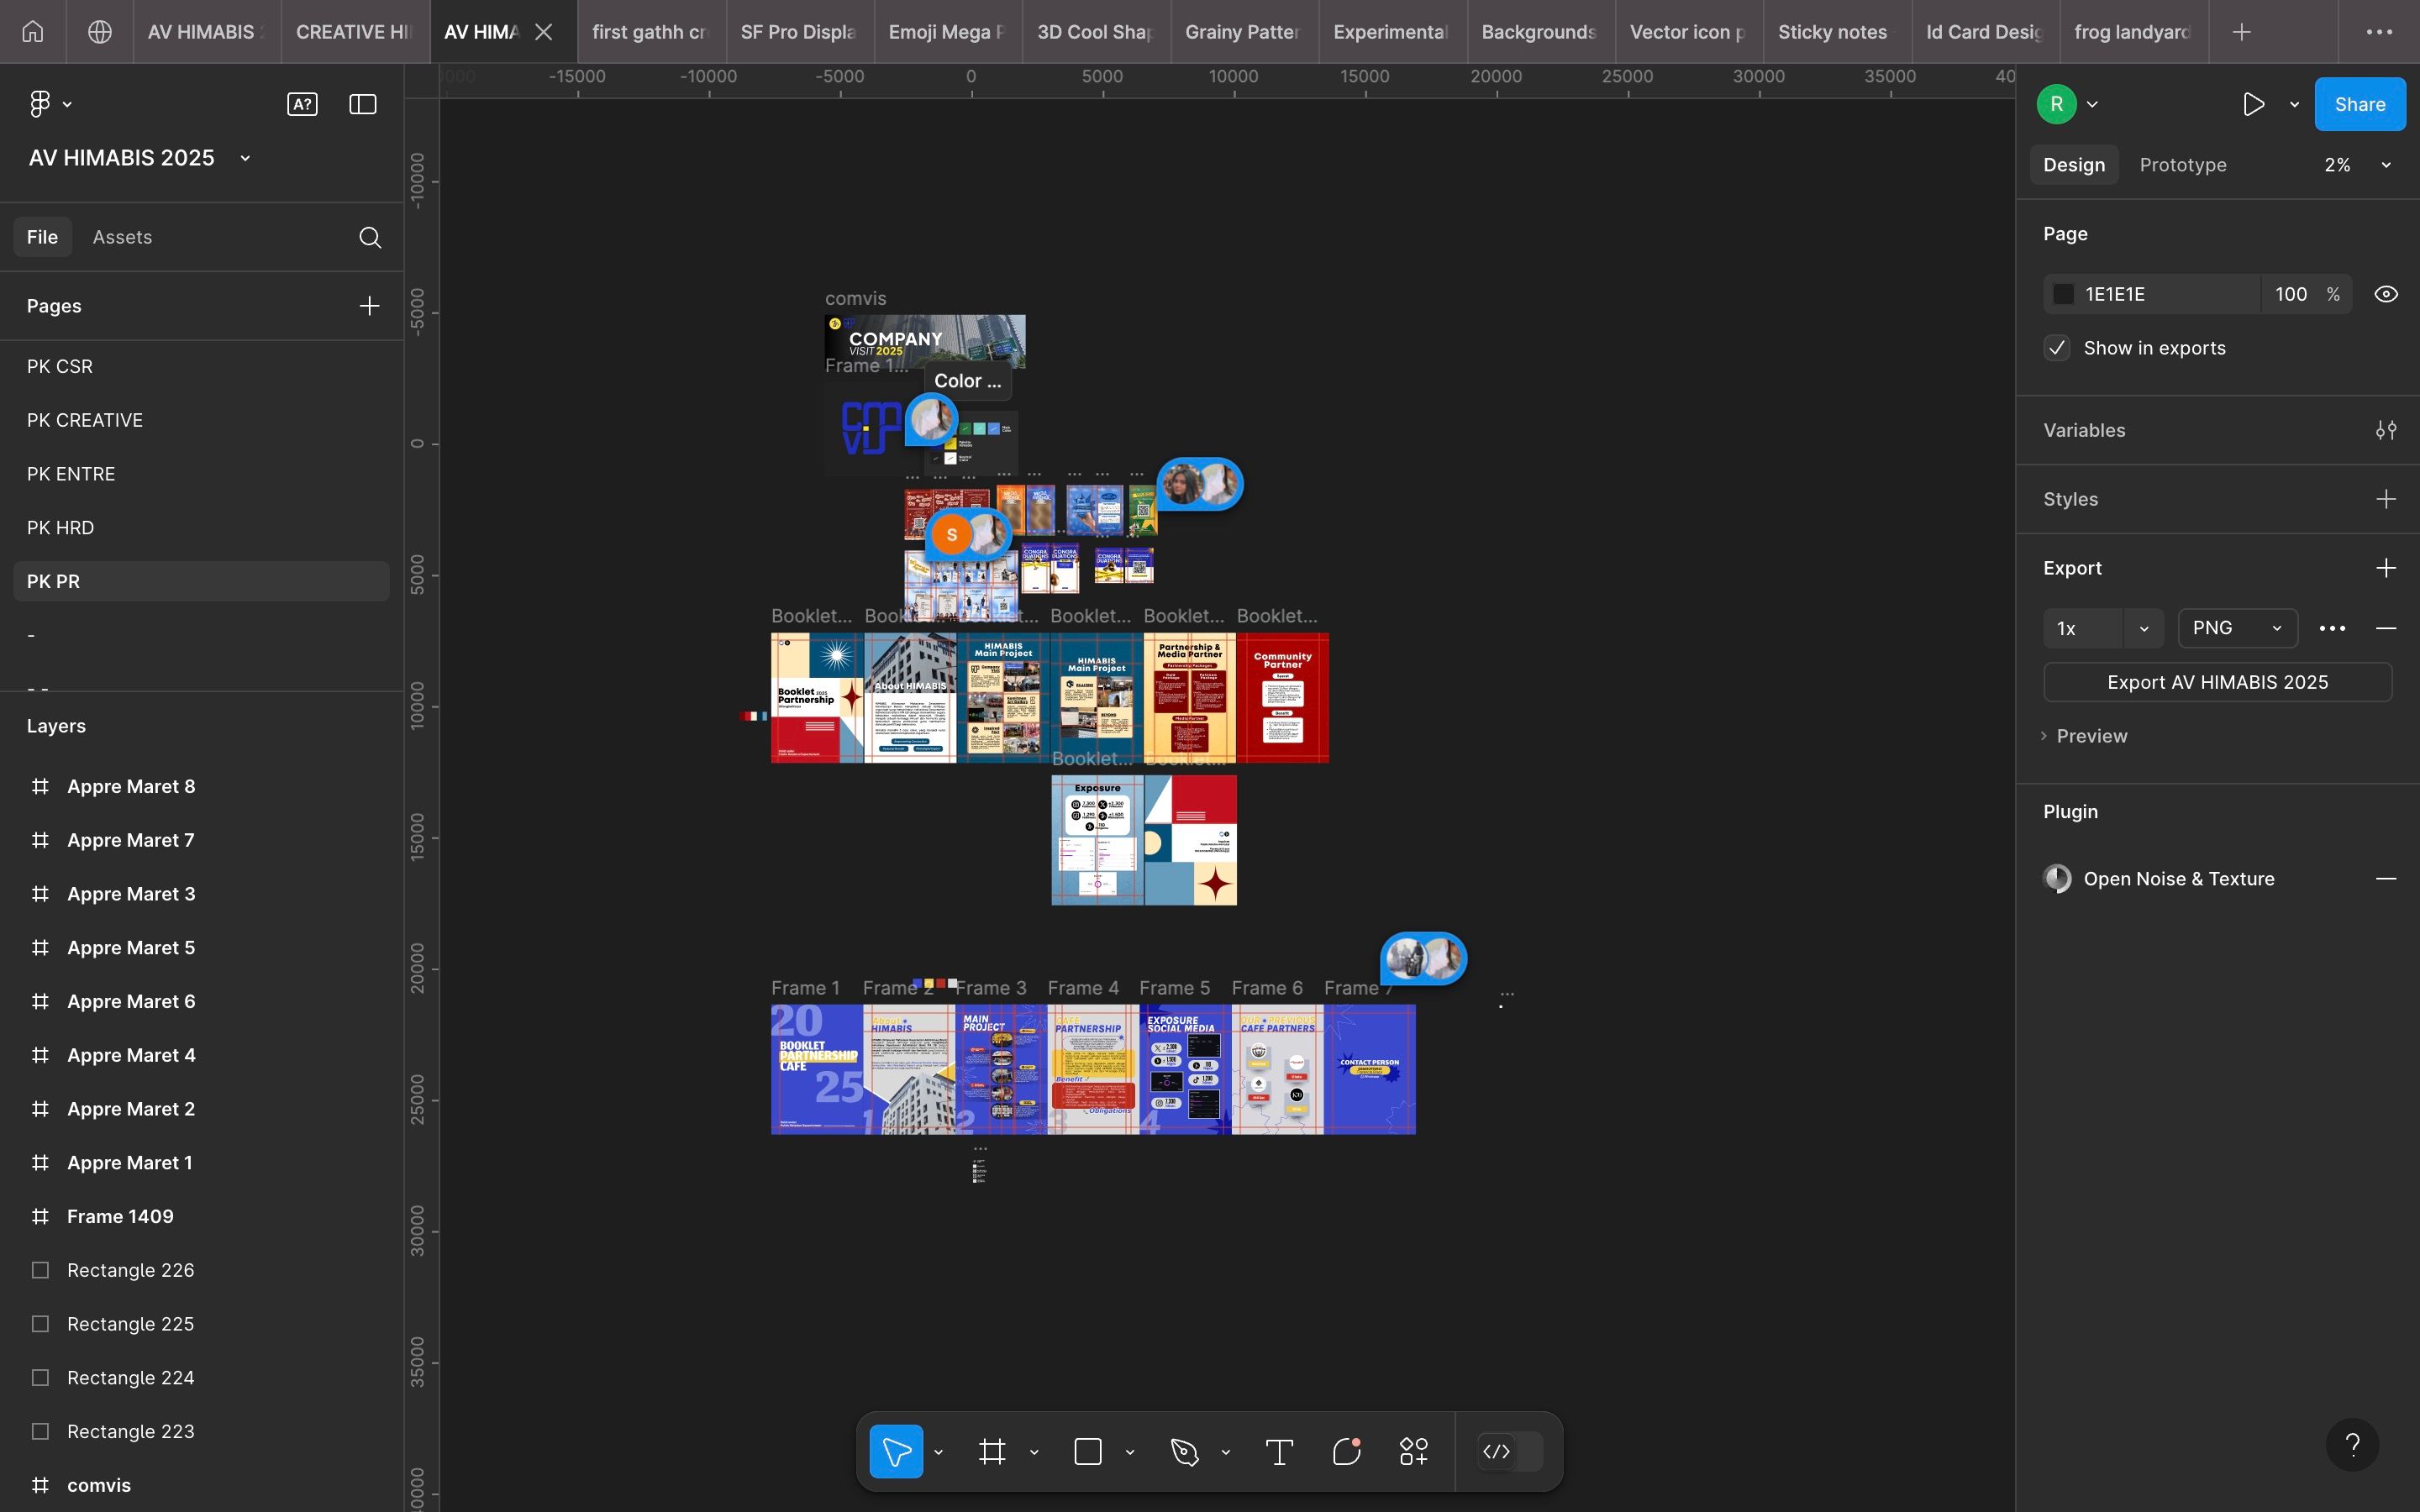Open the Sticky notes file tab
This screenshot has height=1512, width=2420.
(1837, 32)
